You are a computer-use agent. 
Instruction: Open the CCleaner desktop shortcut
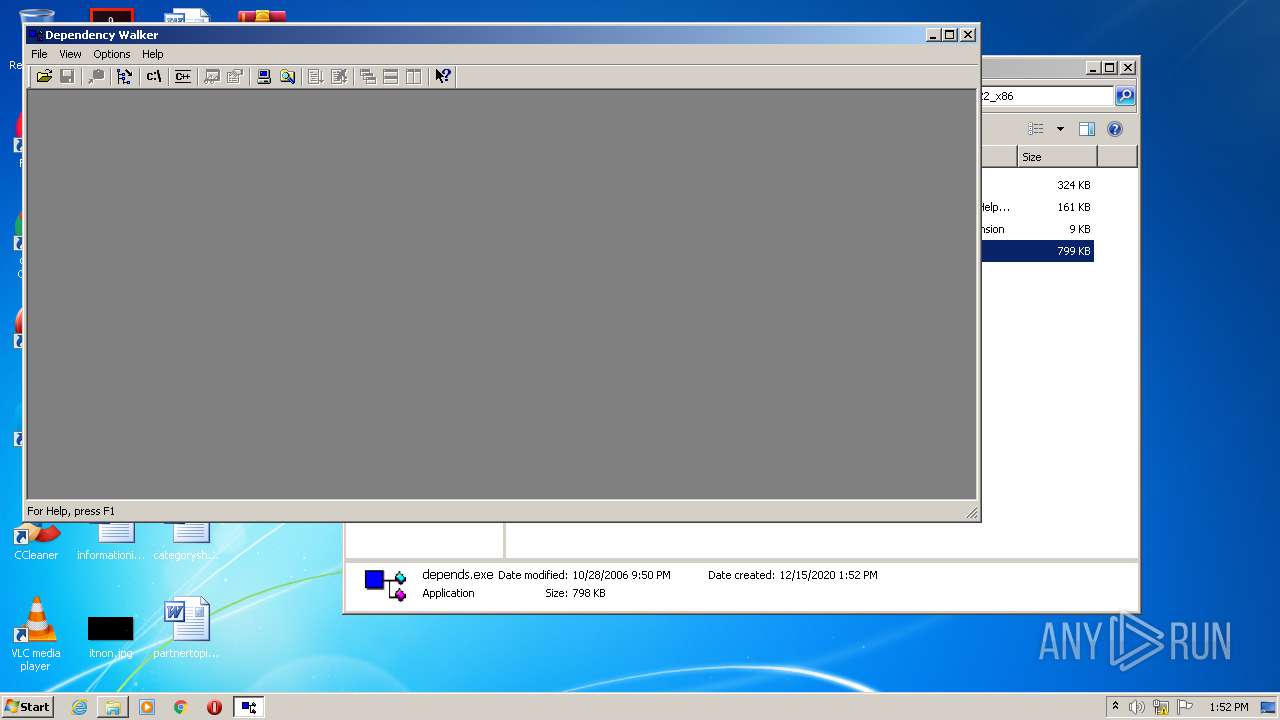36,540
